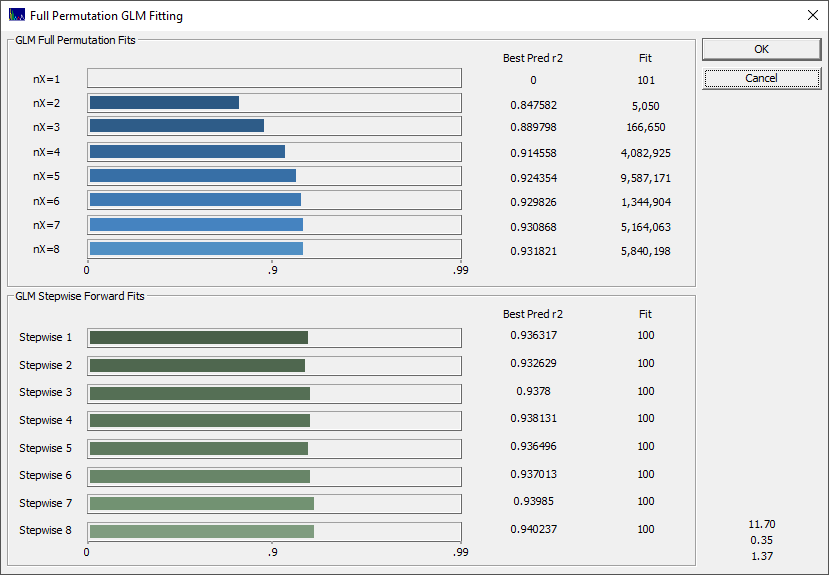Click the Stepwise 4 label
The height and width of the screenshot is (575, 829).
coord(45,420)
